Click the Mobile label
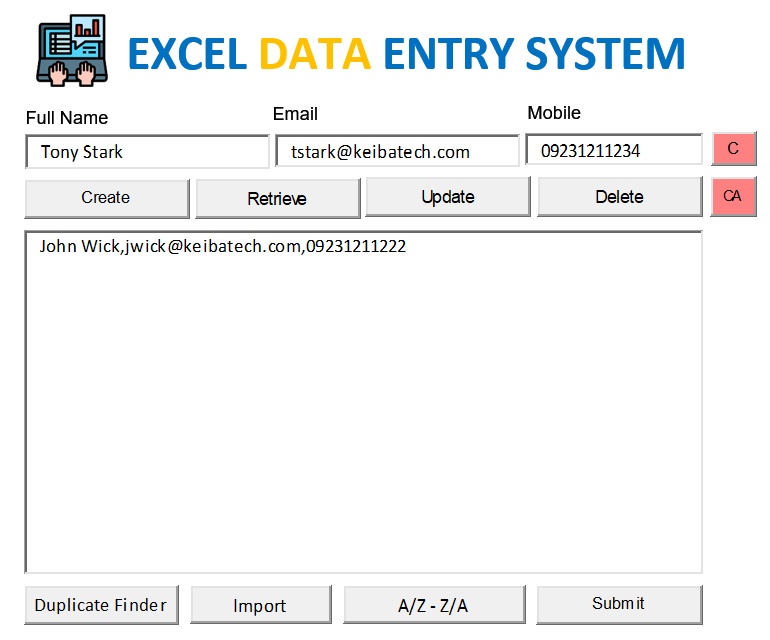 pyautogui.click(x=554, y=113)
